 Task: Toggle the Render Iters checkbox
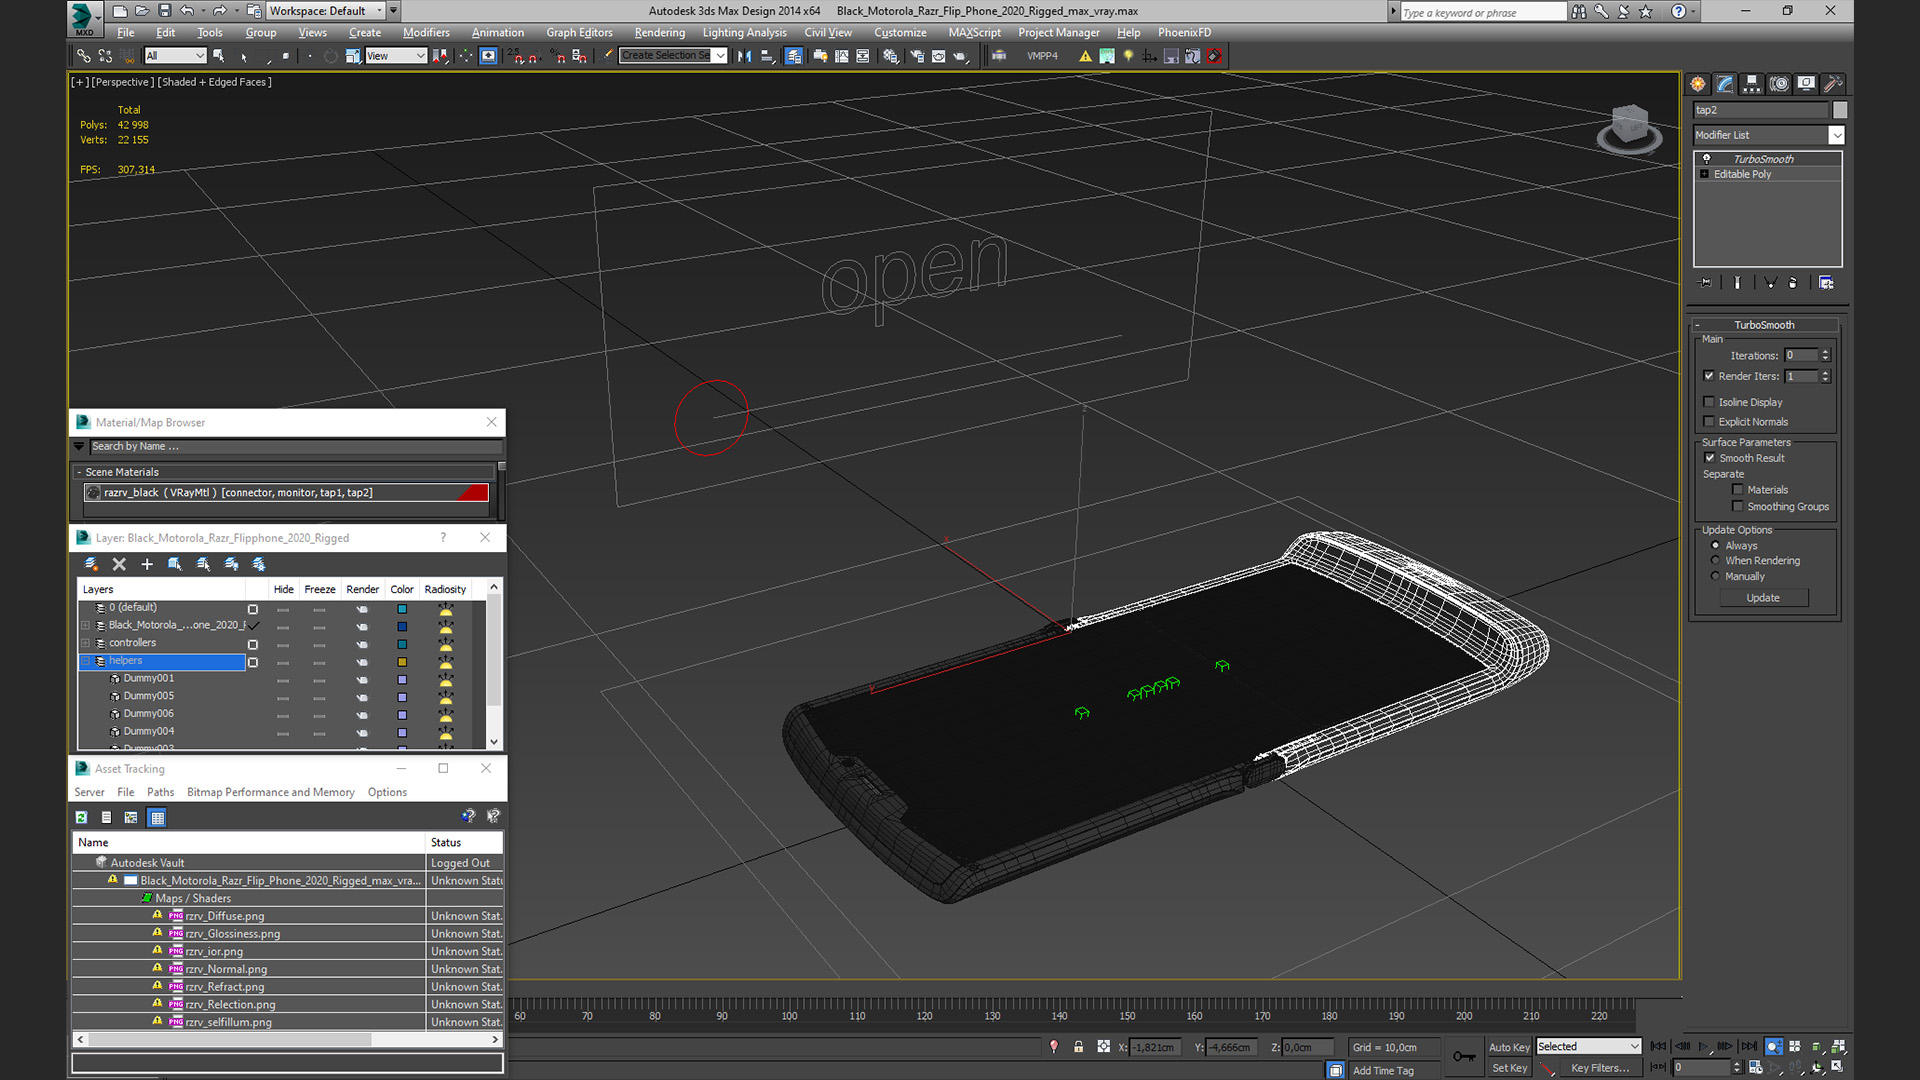(1709, 376)
